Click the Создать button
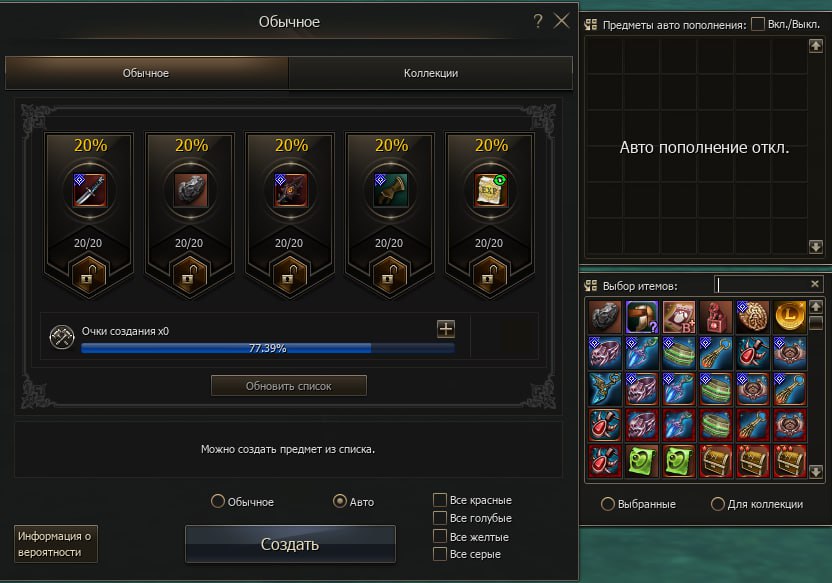Image resolution: width=832 pixels, height=583 pixels. pos(290,544)
